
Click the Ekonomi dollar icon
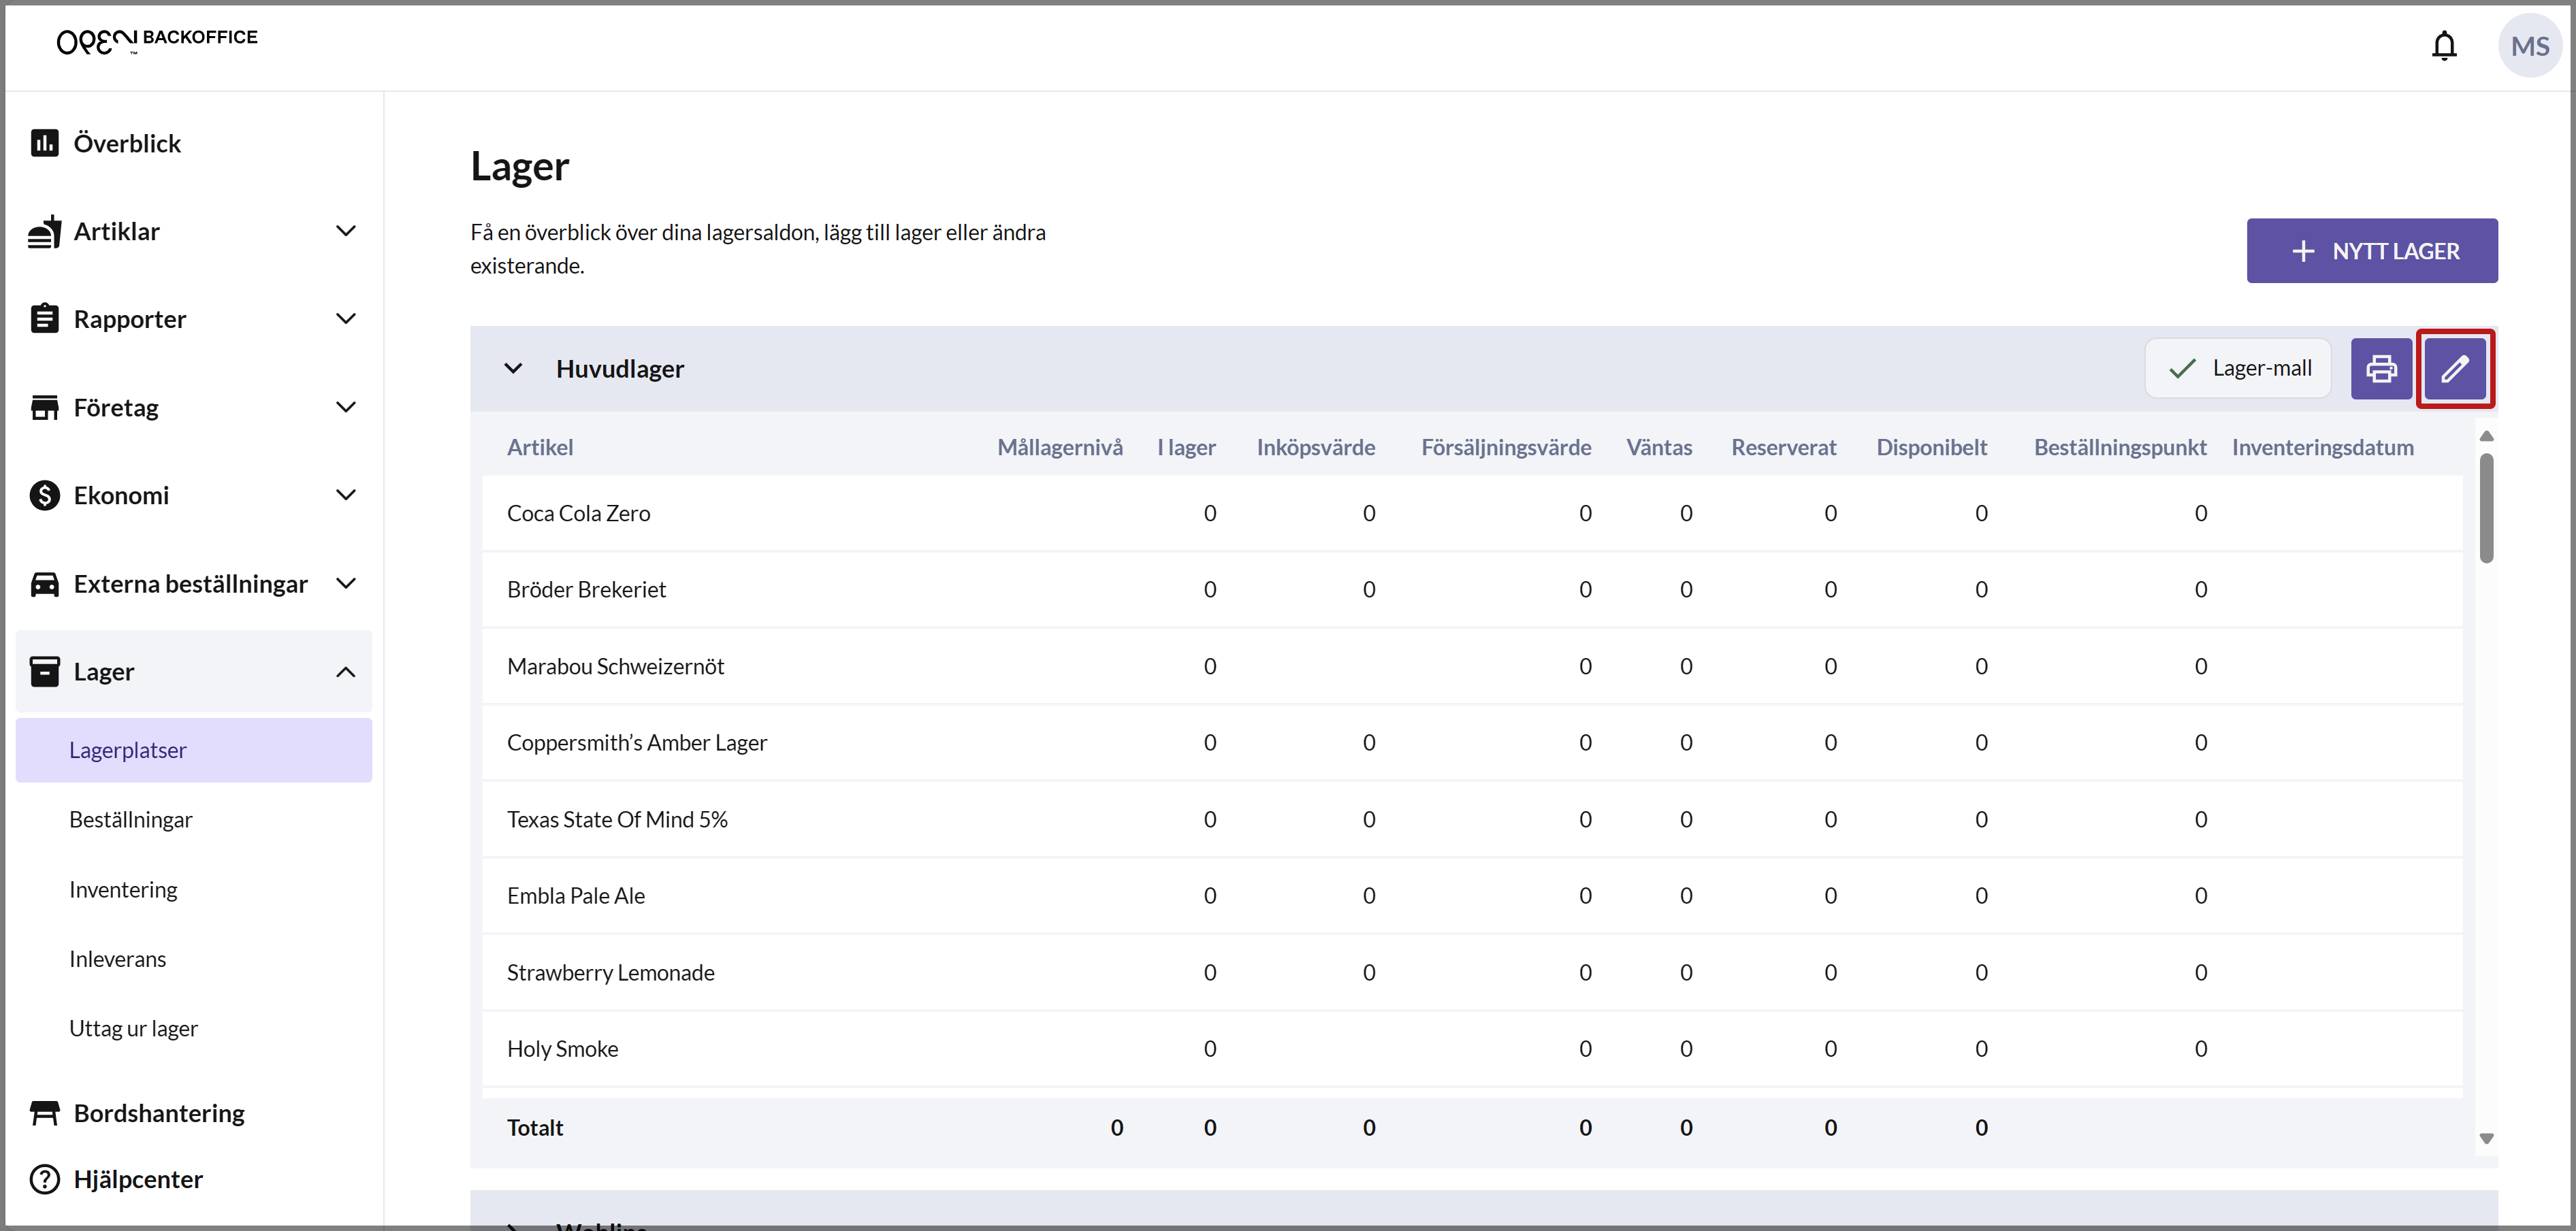(x=44, y=495)
